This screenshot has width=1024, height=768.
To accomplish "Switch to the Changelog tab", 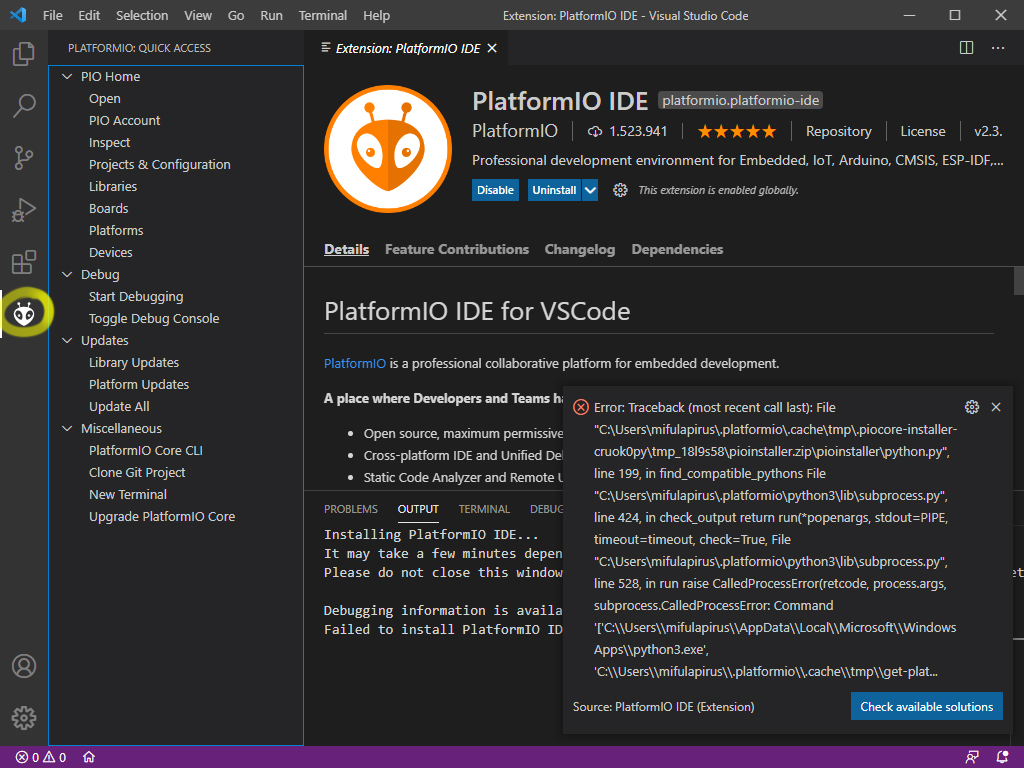I will (580, 249).
